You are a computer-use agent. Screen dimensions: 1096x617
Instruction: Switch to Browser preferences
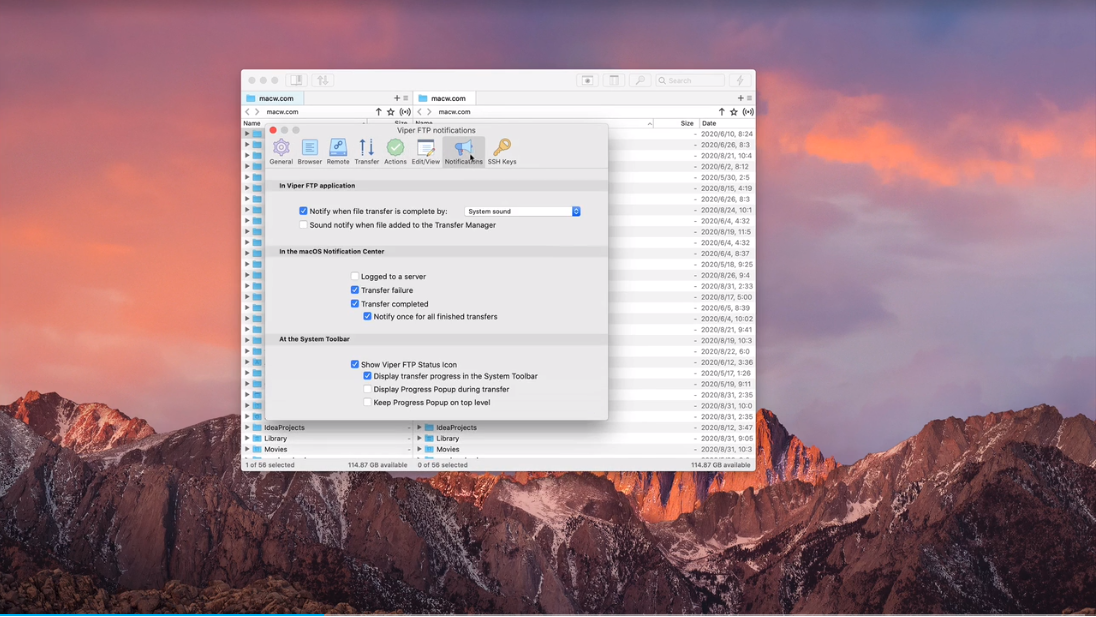point(310,150)
